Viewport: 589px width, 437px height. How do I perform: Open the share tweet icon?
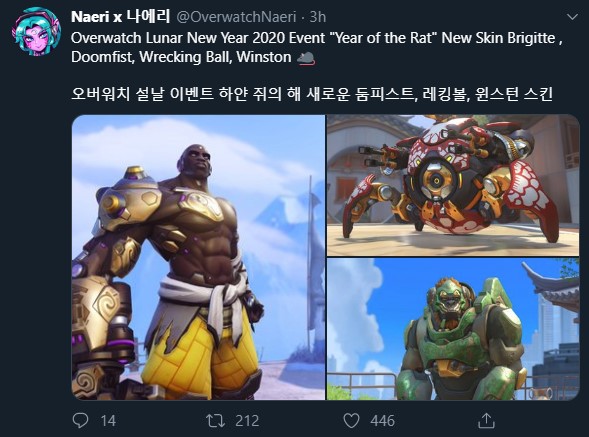click(486, 420)
